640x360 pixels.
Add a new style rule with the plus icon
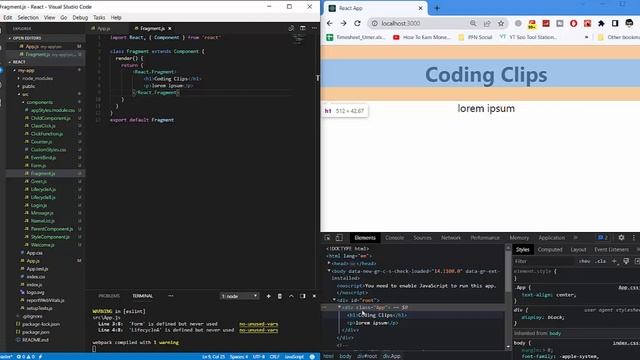[x=614, y=261]
